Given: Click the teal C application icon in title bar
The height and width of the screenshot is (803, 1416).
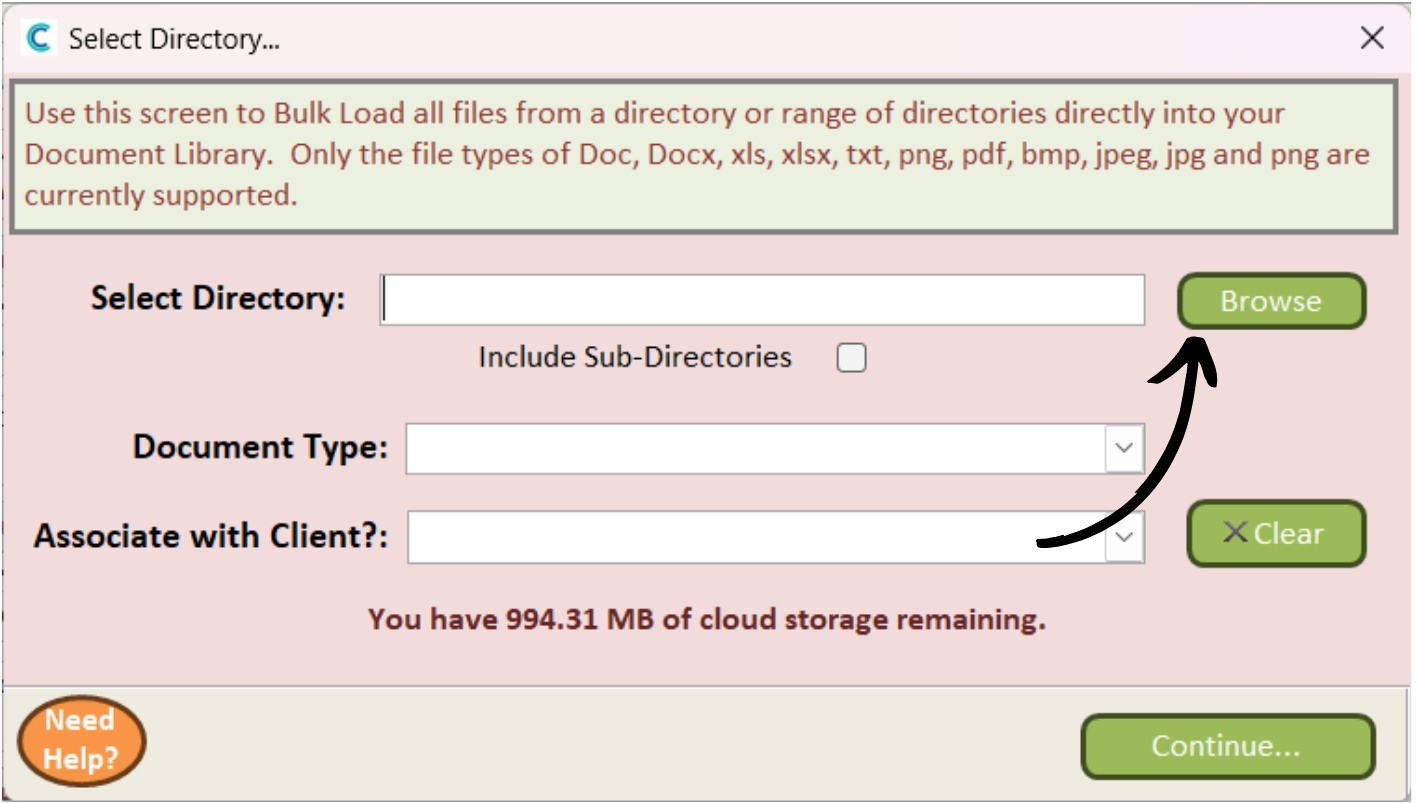Looking at the screenshot, I should (x=39, y=39).
